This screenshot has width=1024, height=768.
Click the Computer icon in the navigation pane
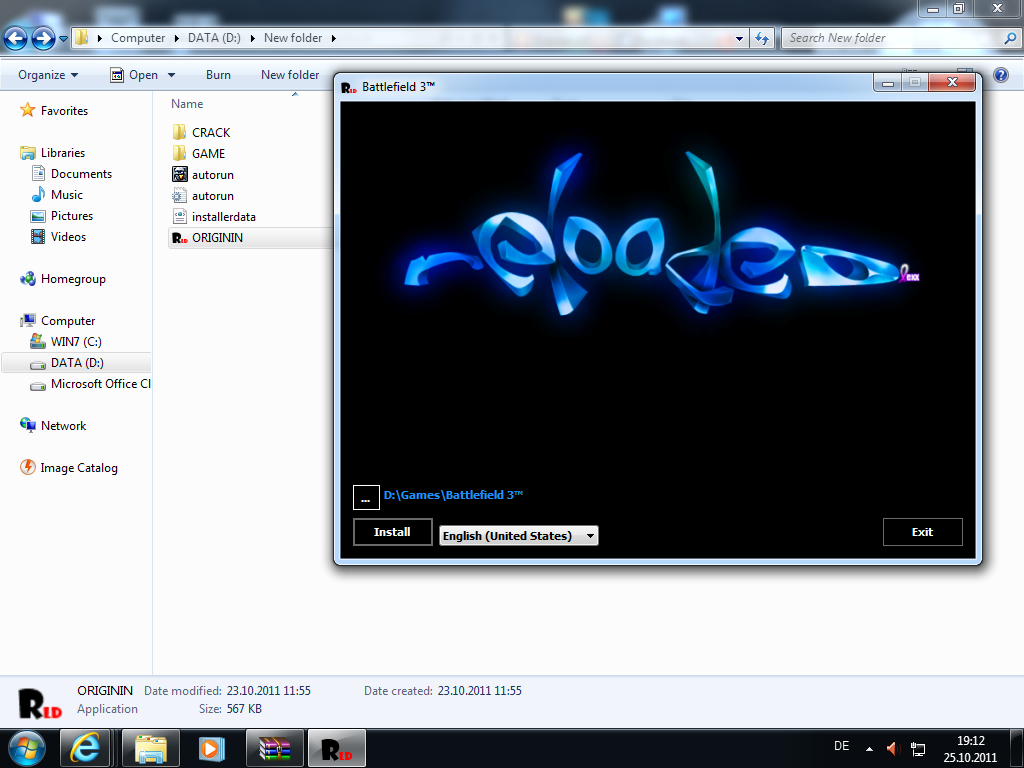tap(27, 321)
